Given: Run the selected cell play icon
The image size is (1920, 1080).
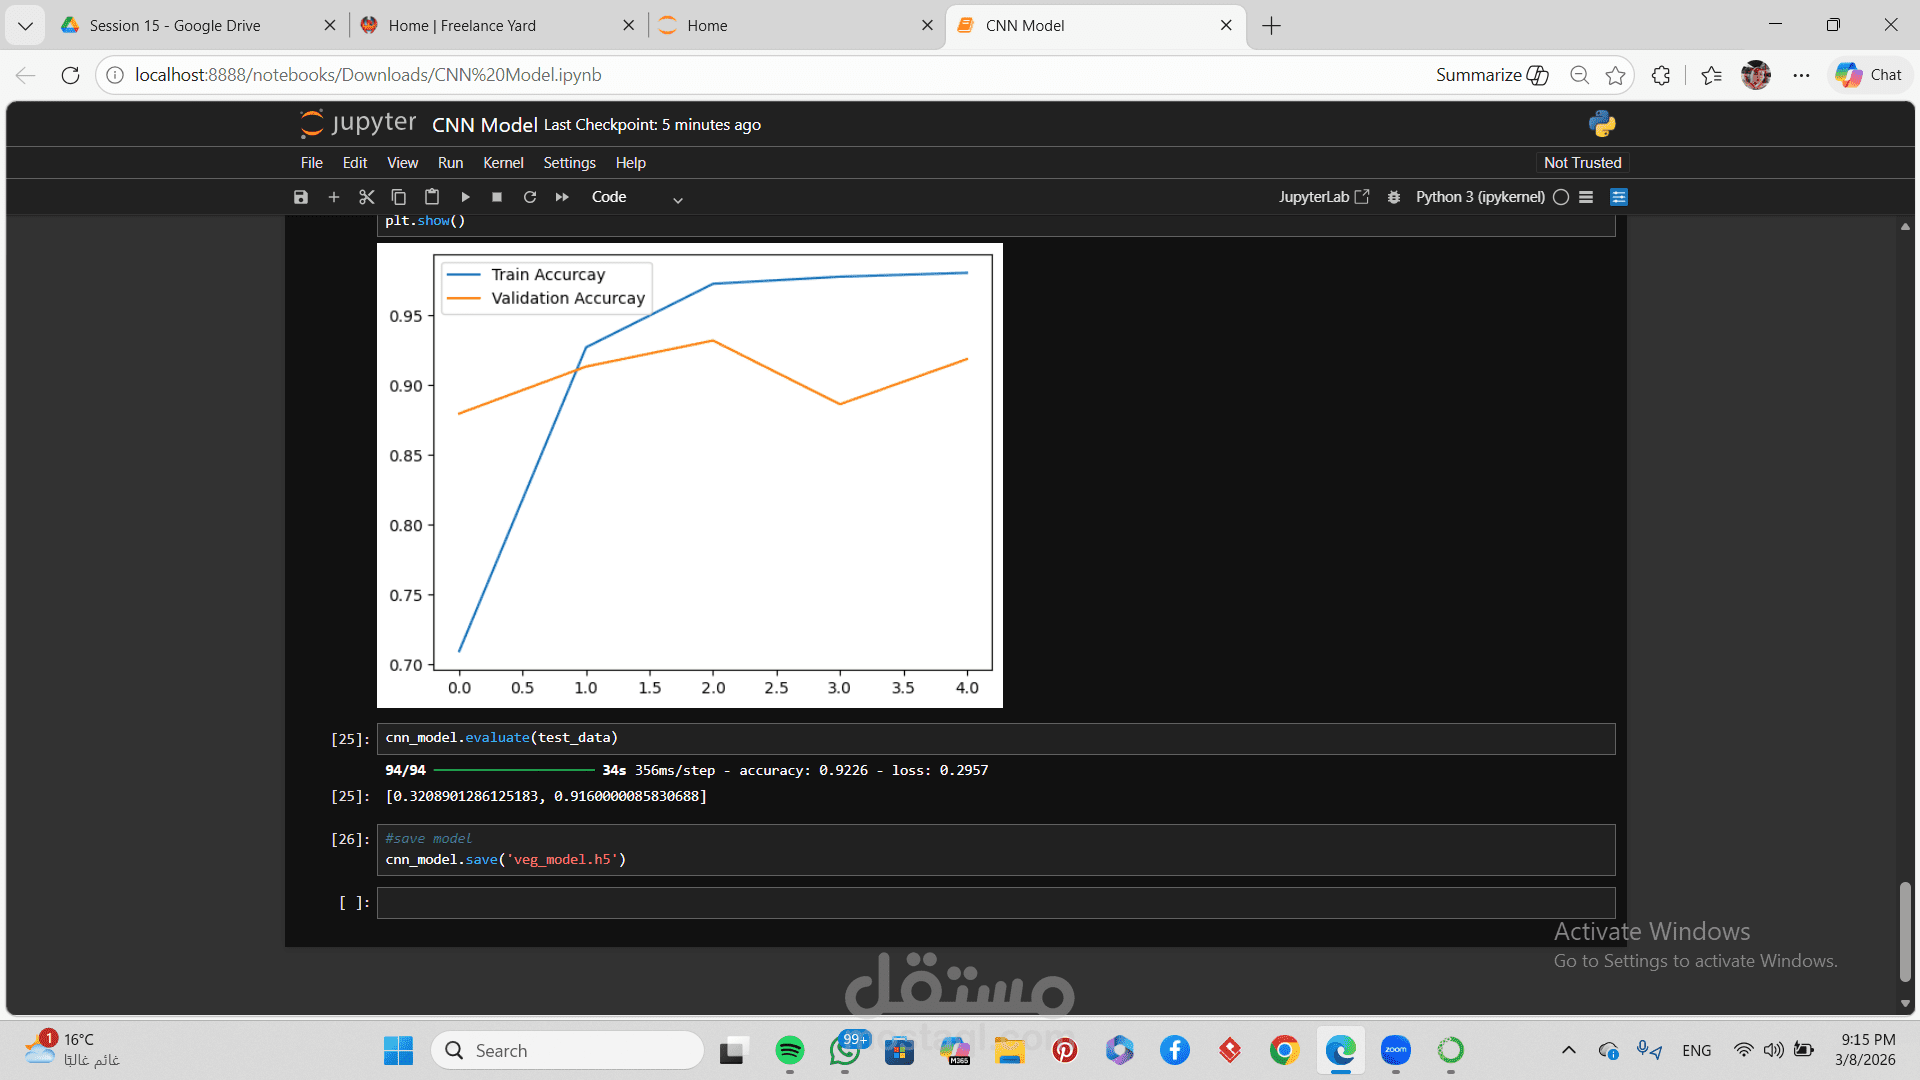Looking at the screenshot, I should pos(465,197).
